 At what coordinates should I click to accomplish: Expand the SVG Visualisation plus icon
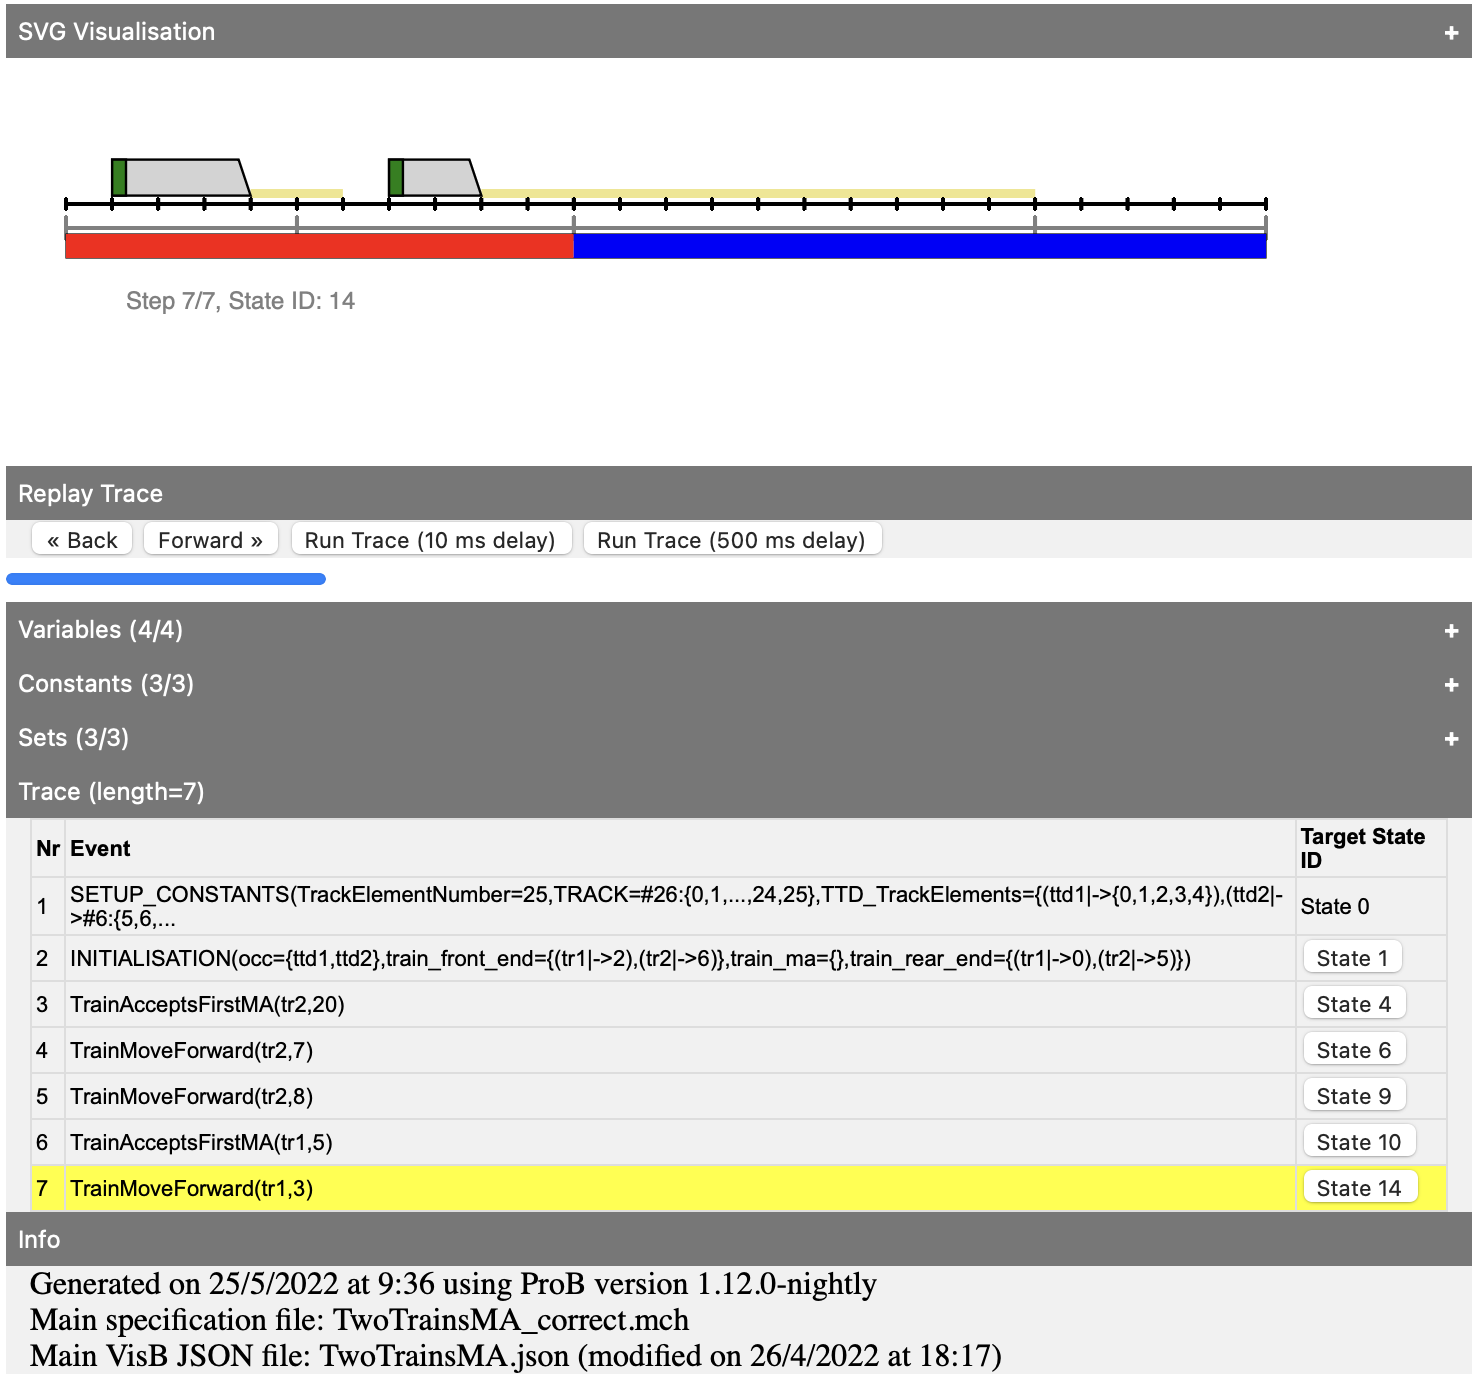tap(1451, 33)
